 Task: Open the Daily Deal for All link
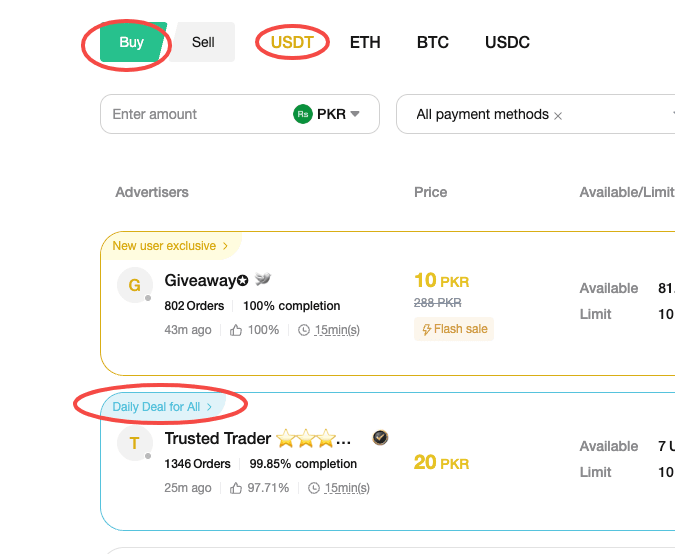[x=162, y=407]
